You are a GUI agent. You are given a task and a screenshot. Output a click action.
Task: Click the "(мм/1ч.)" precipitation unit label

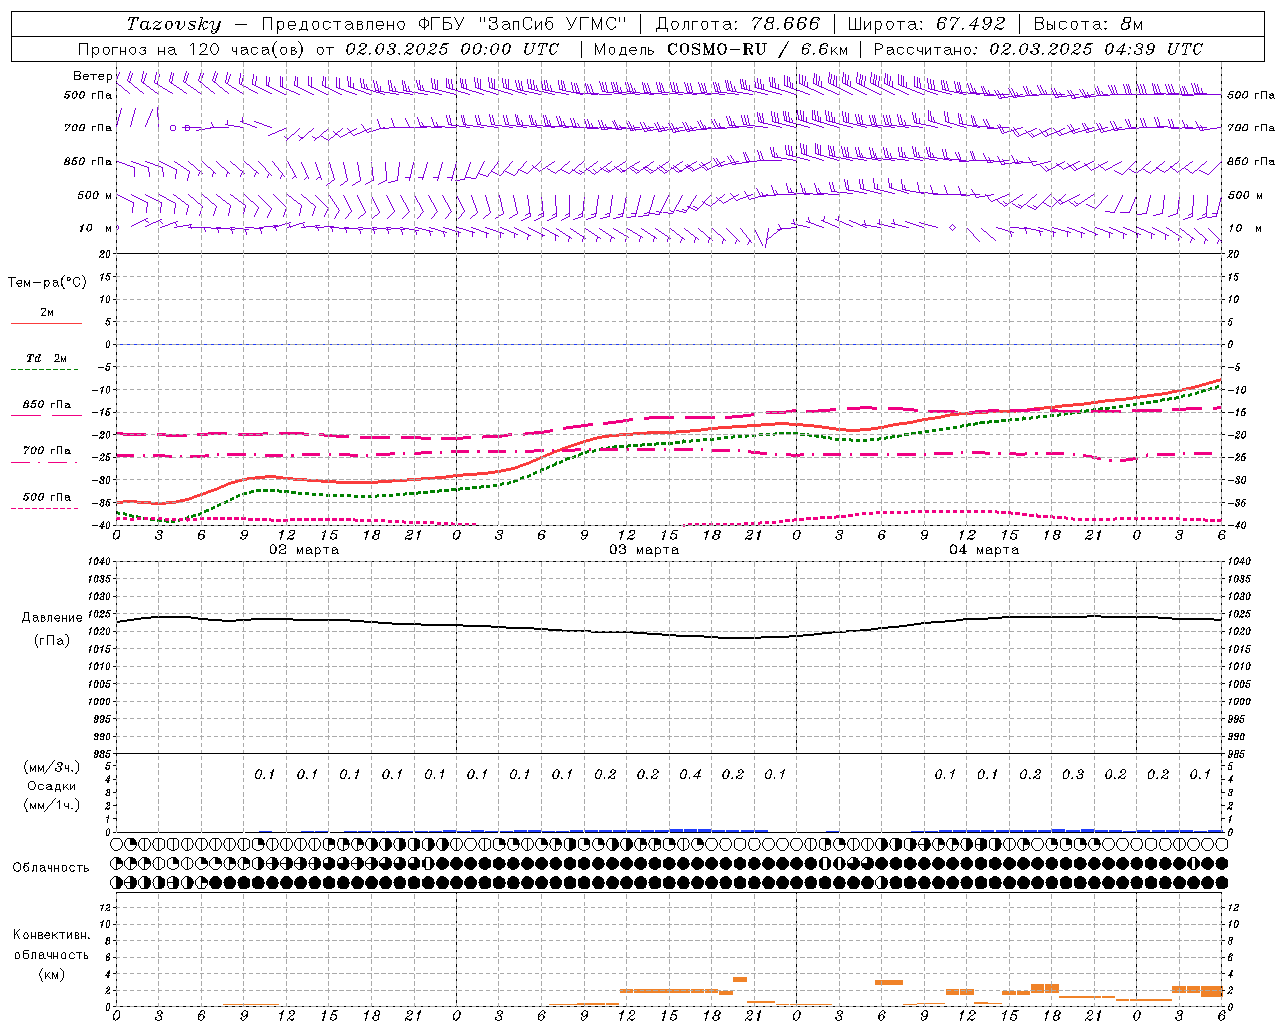click(x=52, y=805)
